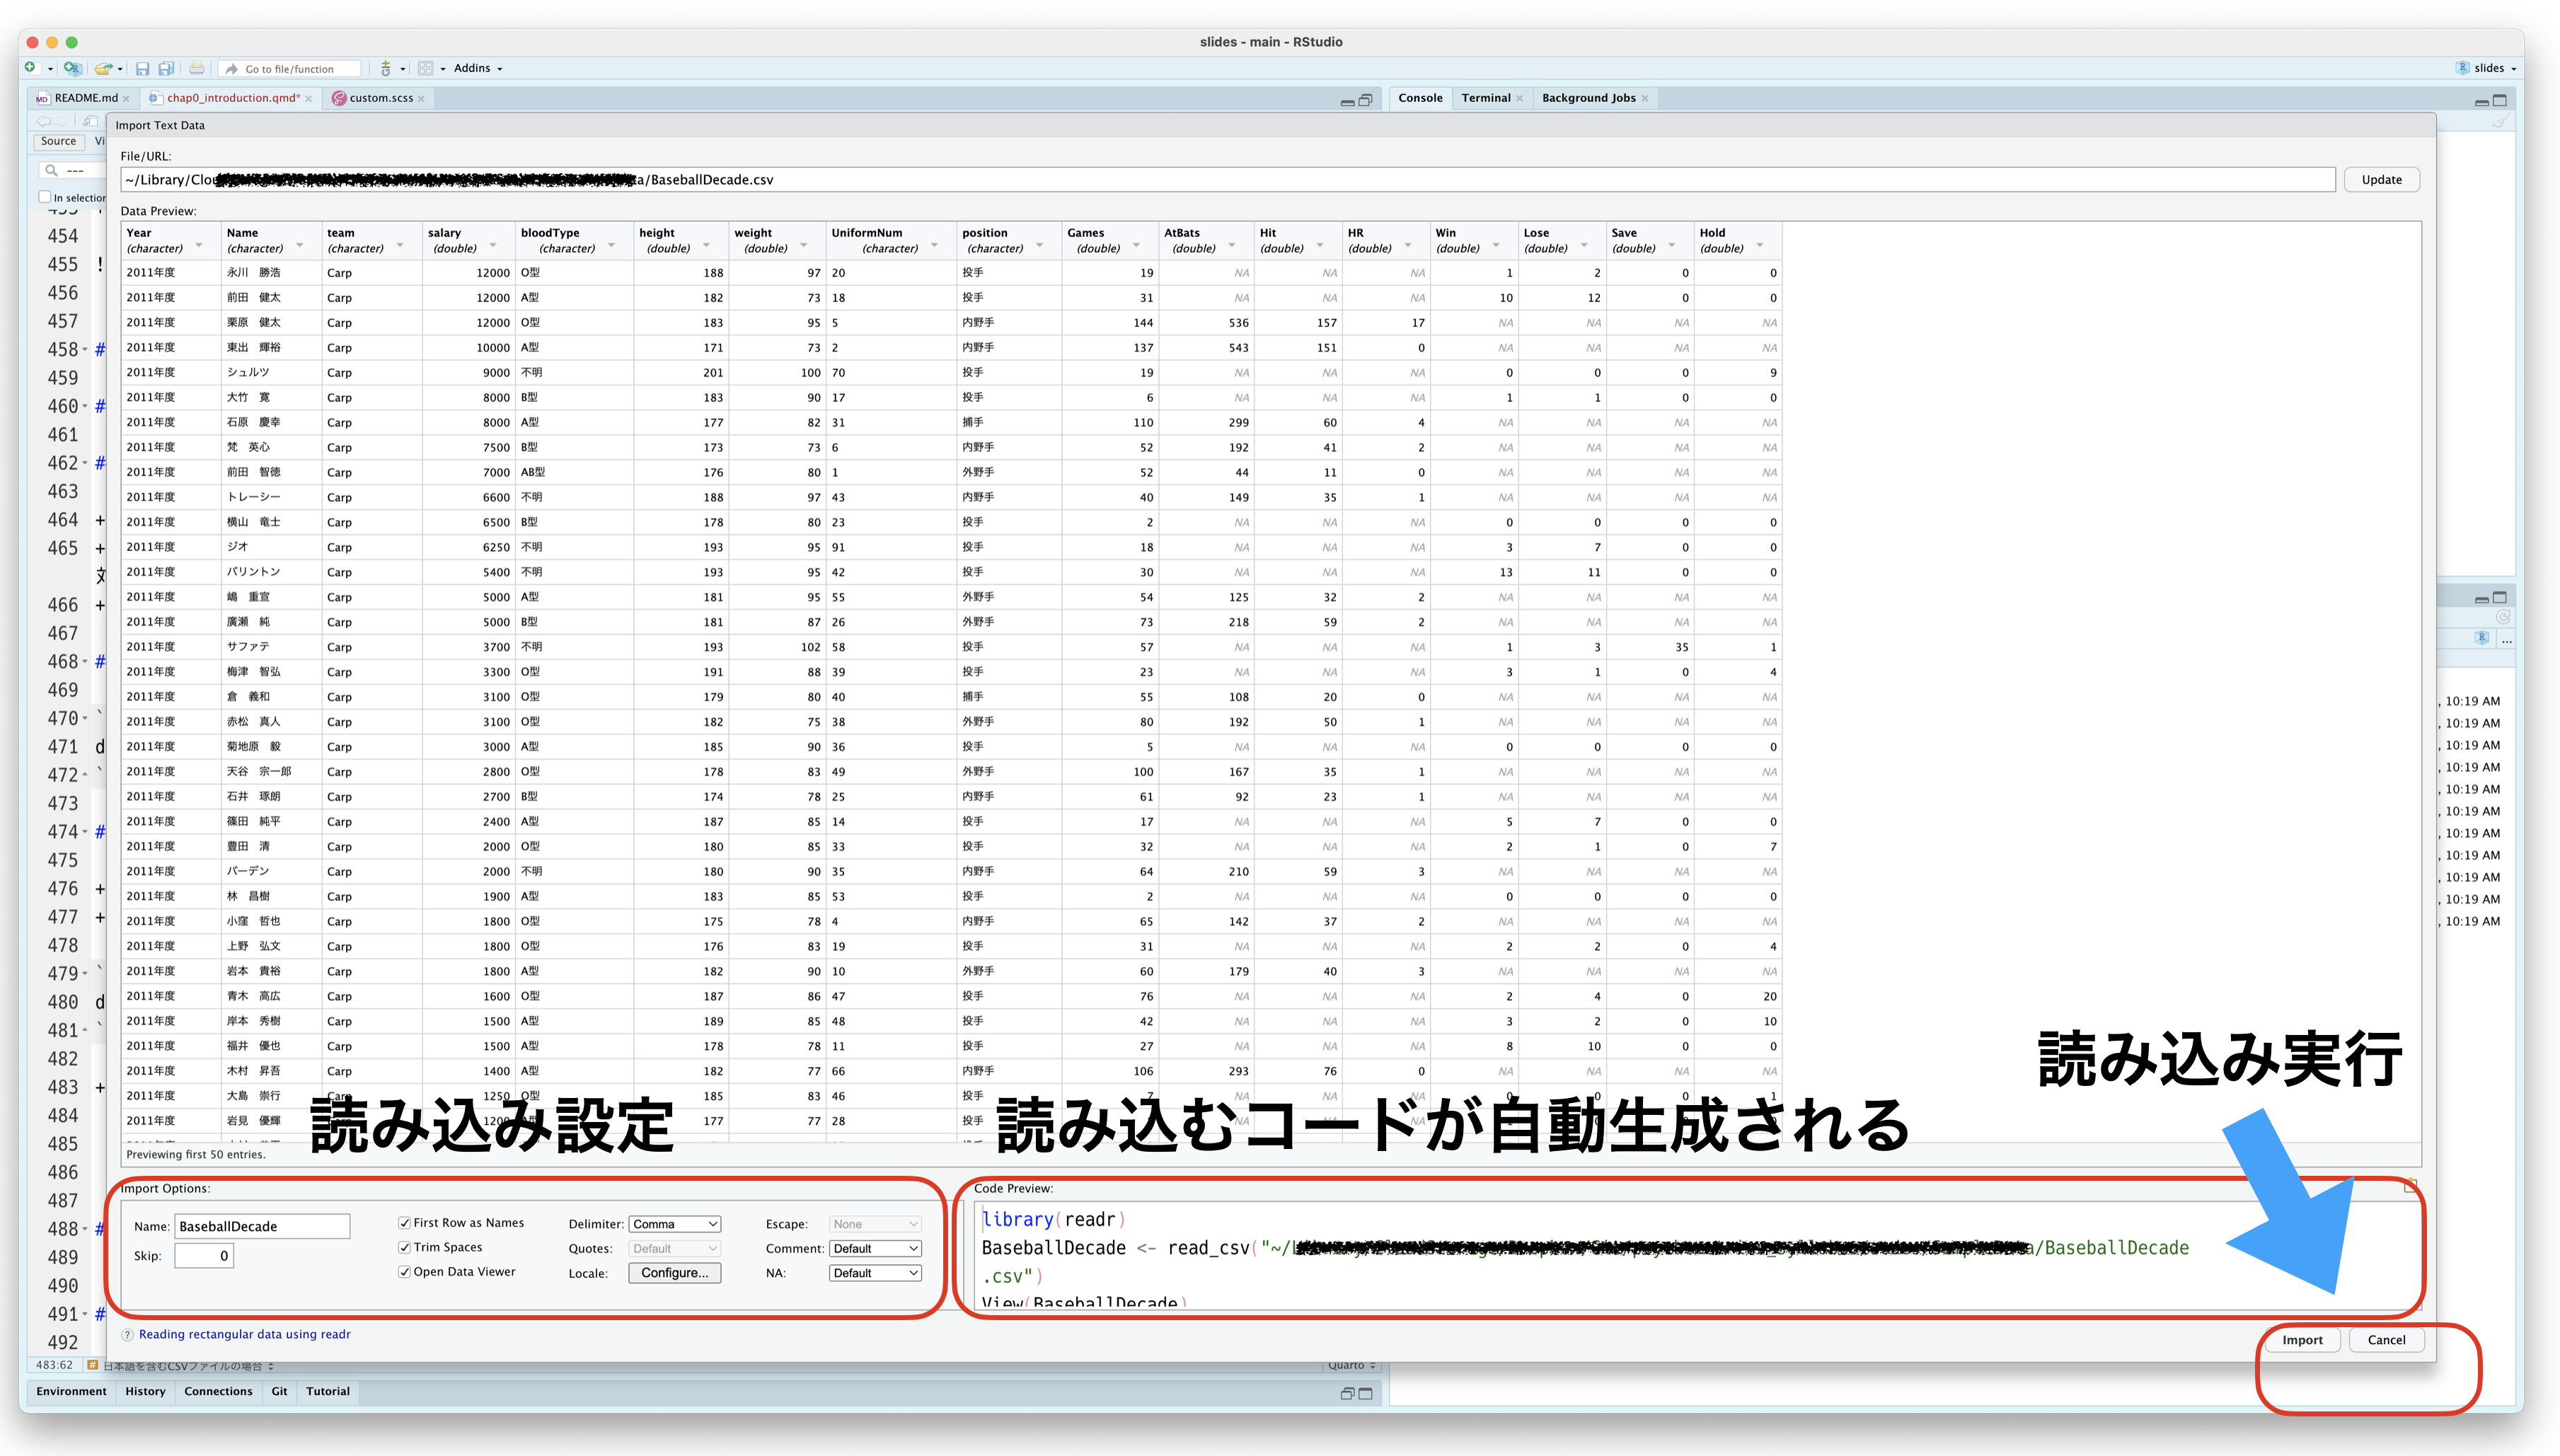The height and width of the screenshot is (1456, 2560).
Task: Click the Source mode button
Action: 58,142
